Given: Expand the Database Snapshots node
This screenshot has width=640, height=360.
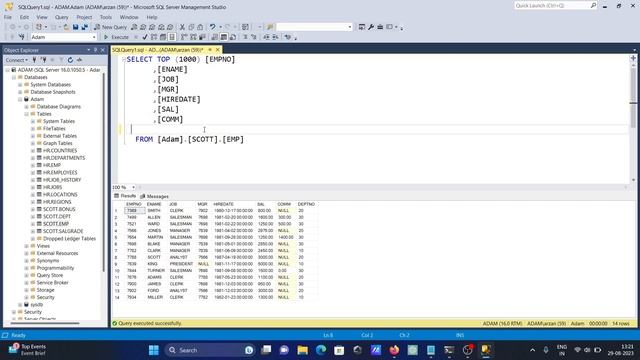Looking at the screenshot, I should [20, 92].
